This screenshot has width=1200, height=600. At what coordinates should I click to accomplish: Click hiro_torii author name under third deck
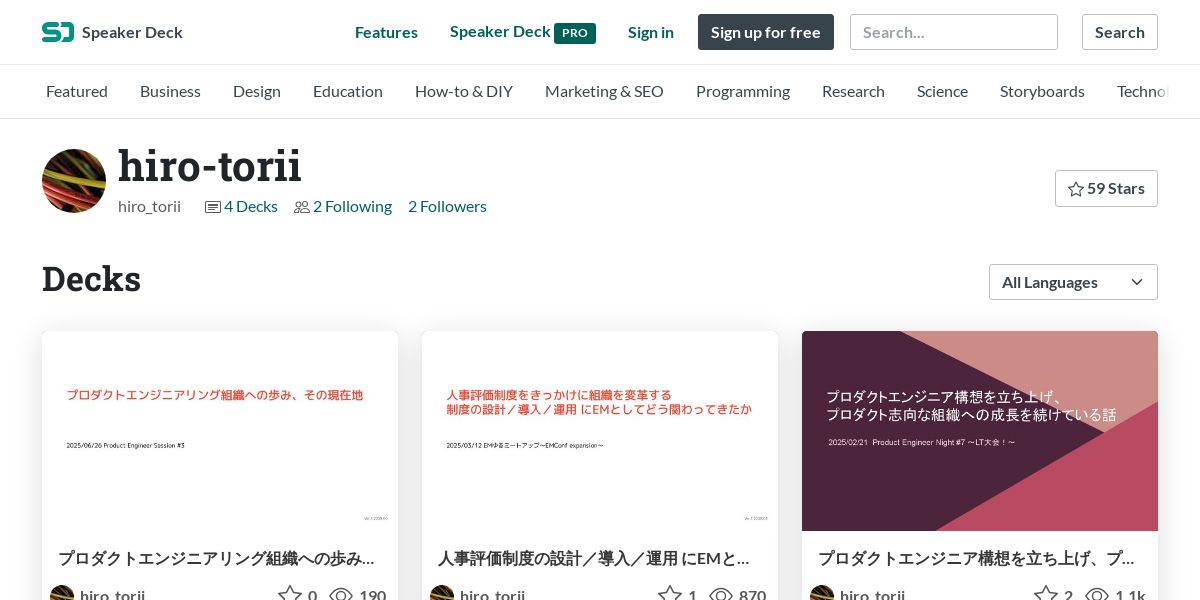click(x=872, y=595)
